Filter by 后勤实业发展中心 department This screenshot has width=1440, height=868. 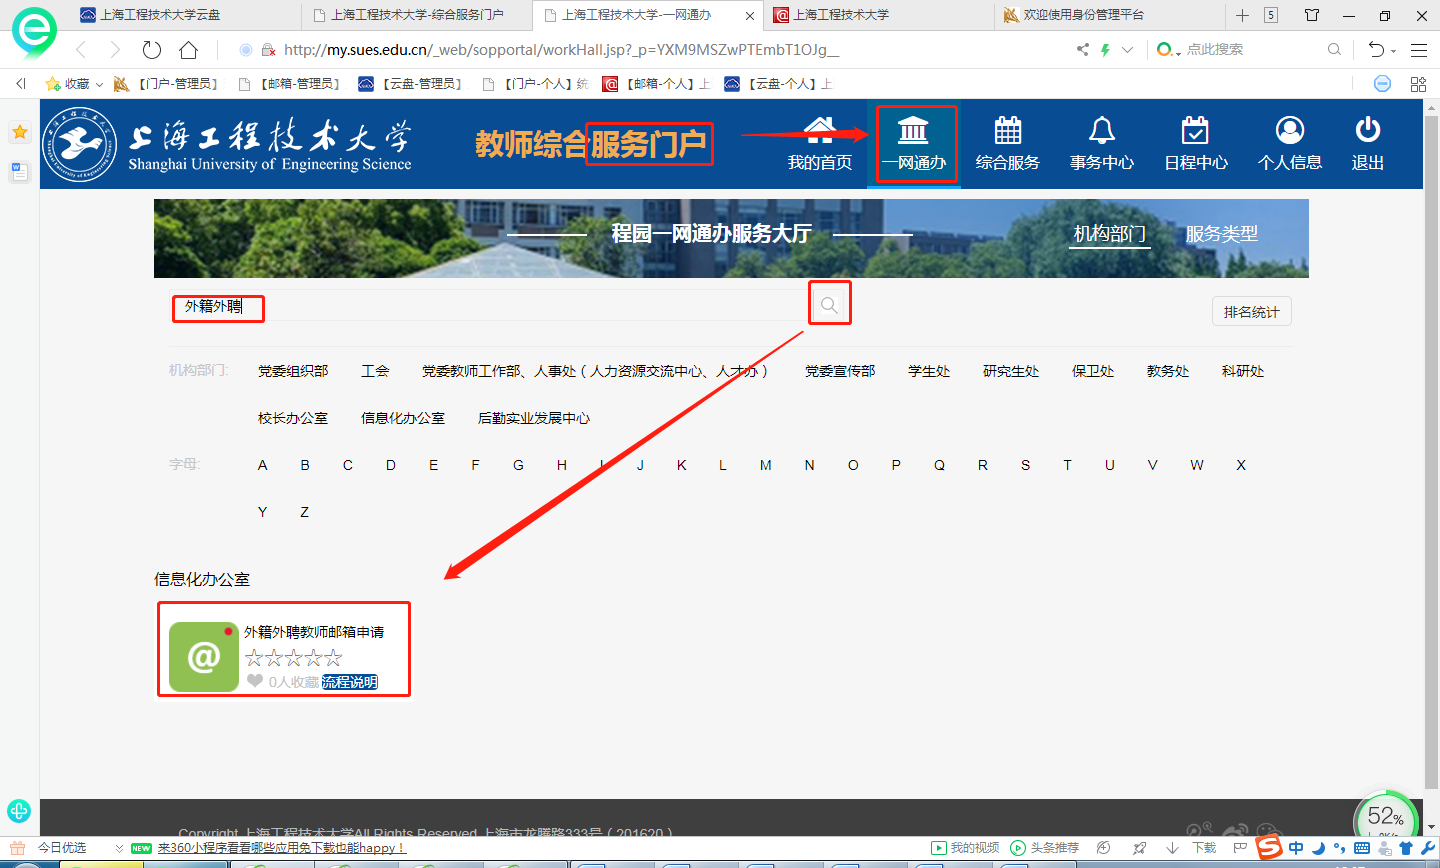coord(534,418)
